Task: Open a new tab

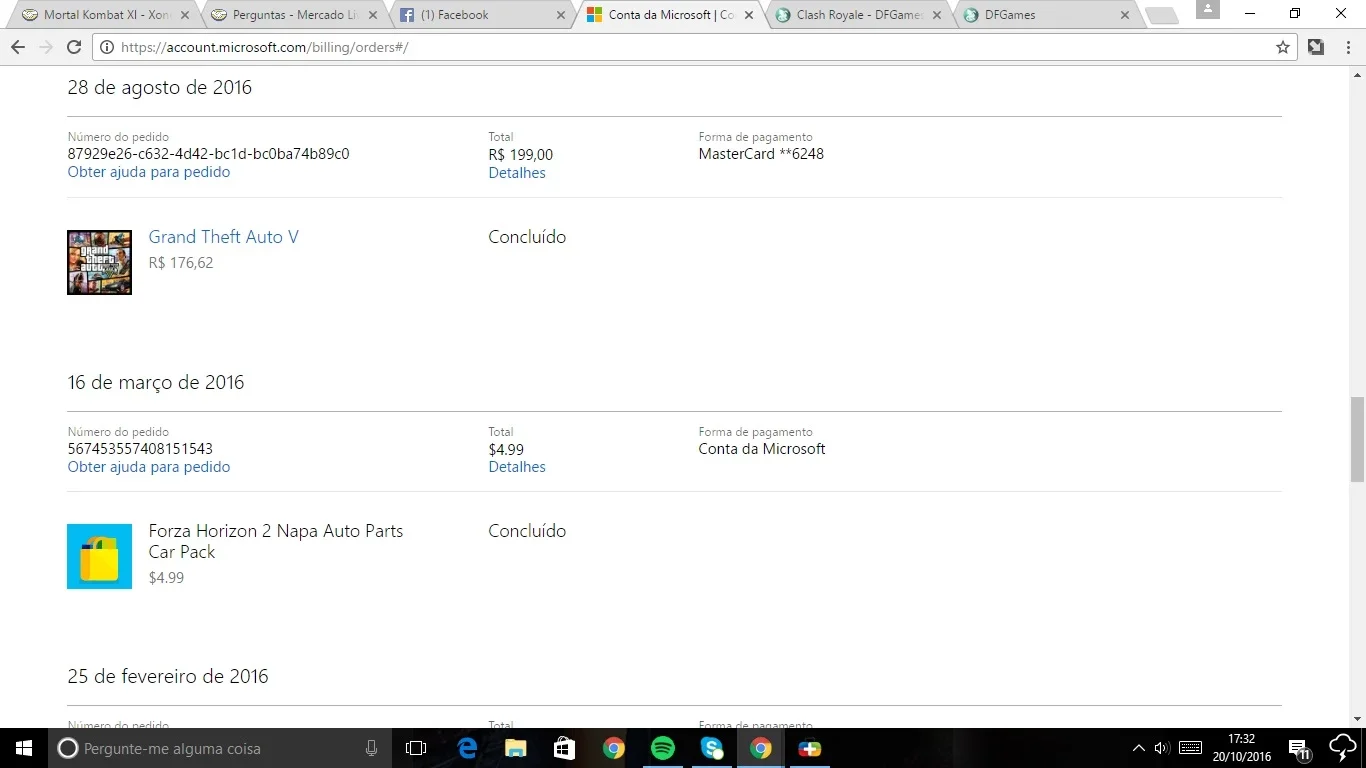Action: [x=1161, y=16]
